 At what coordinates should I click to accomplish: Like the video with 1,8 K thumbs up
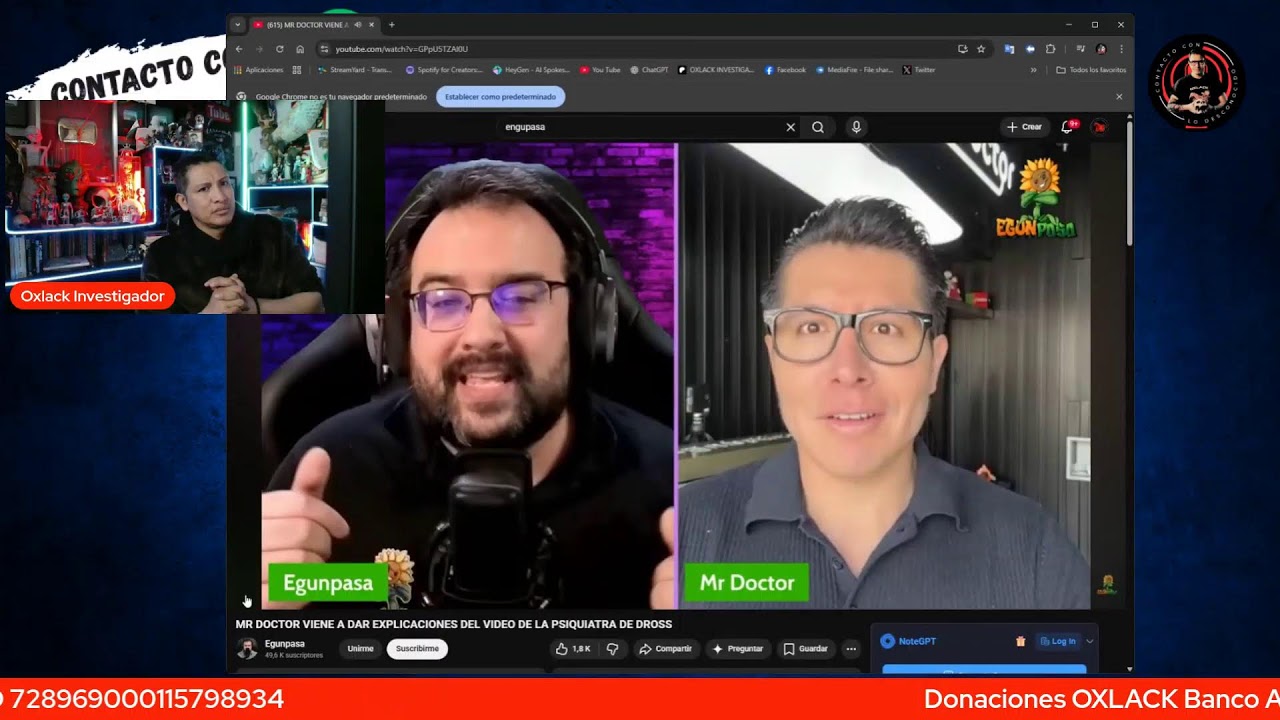tap(574, 649)
